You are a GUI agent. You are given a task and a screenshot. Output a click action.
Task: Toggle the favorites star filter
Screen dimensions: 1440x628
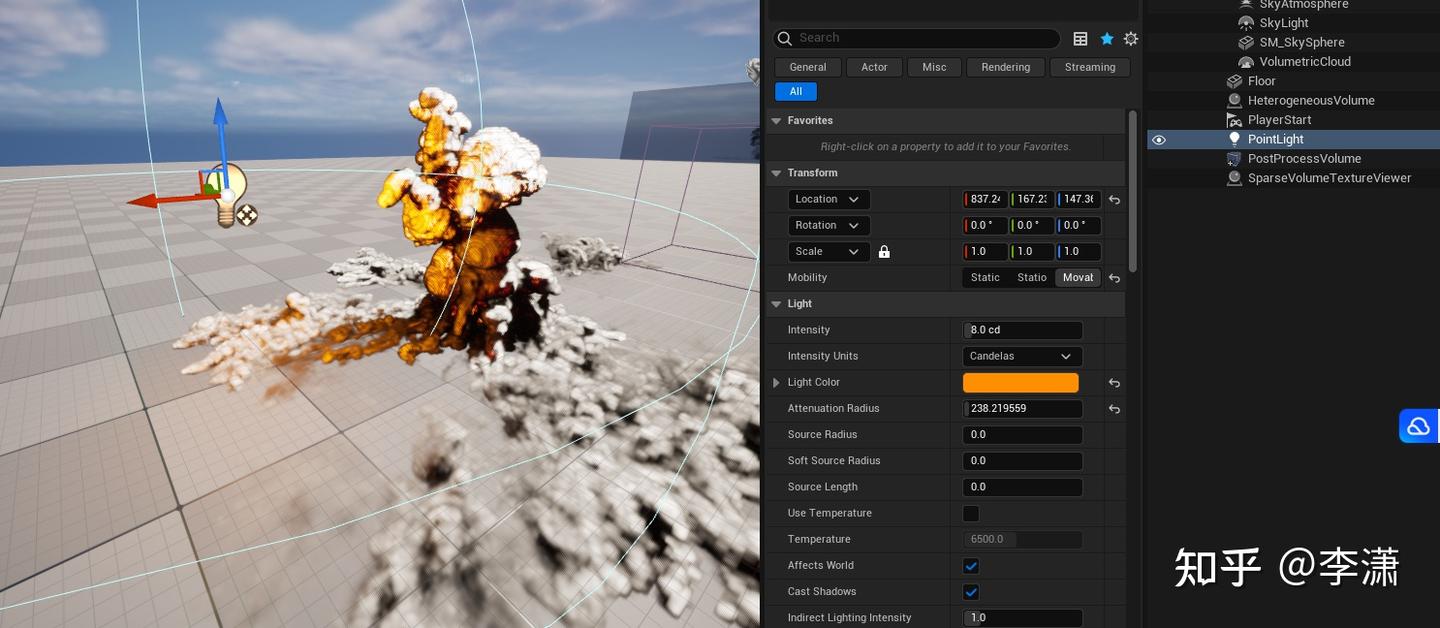(1106, 39)
